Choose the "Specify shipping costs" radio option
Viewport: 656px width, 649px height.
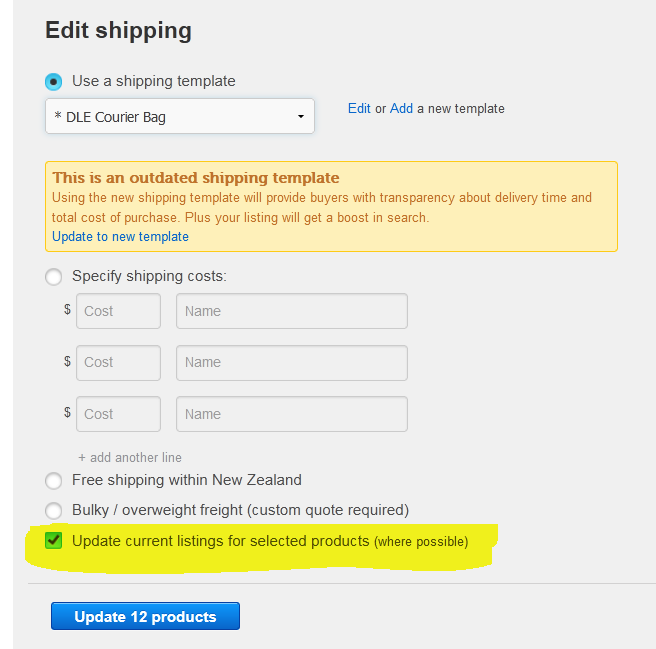point(54,276)
